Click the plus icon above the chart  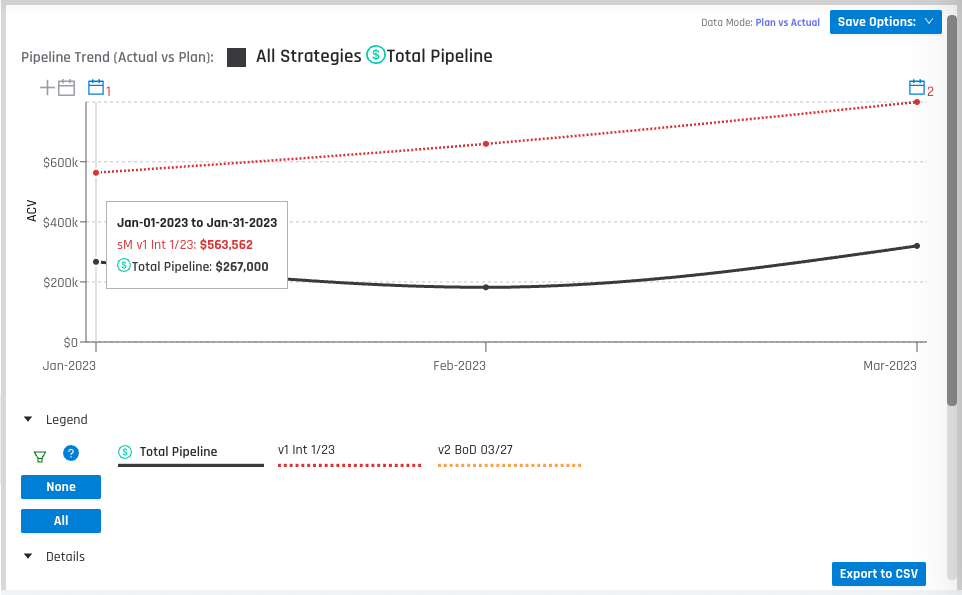point(45,87)
